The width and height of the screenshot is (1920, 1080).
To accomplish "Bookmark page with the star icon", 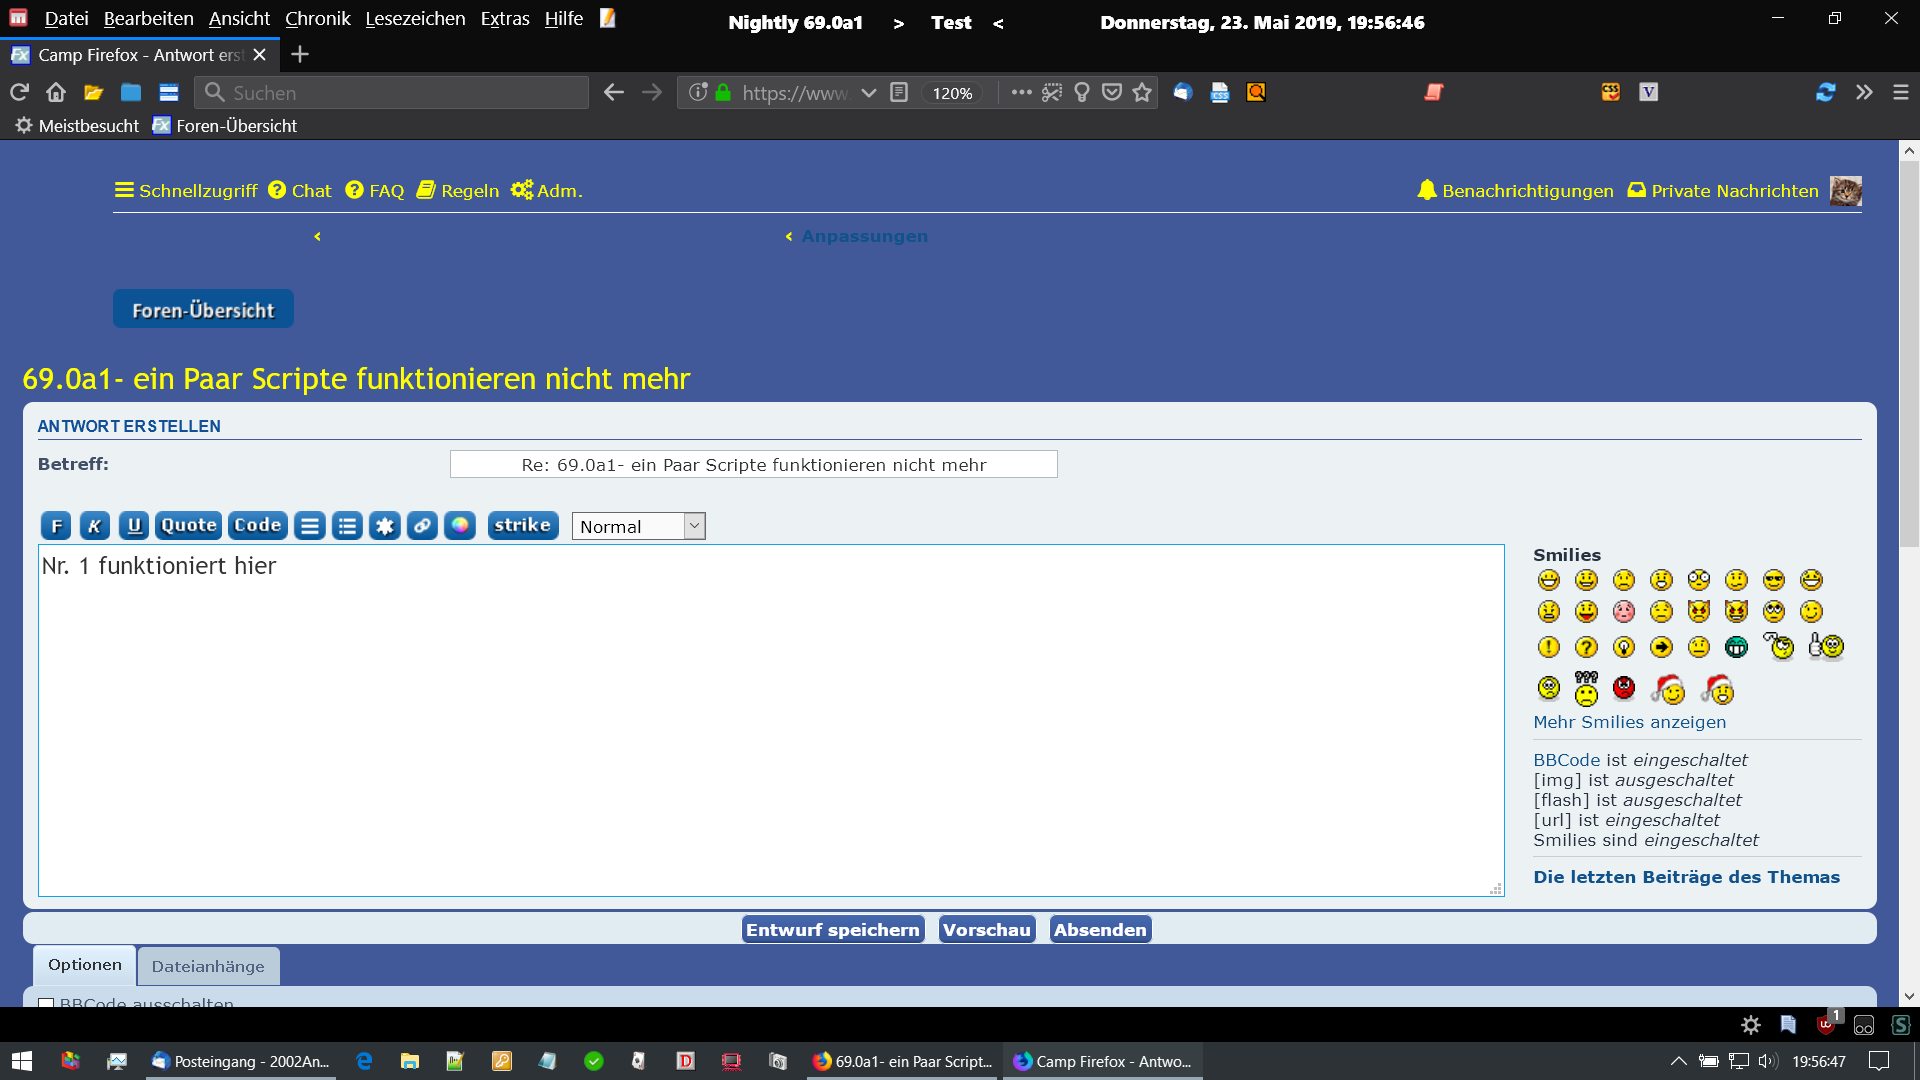I will [1142, 93].
